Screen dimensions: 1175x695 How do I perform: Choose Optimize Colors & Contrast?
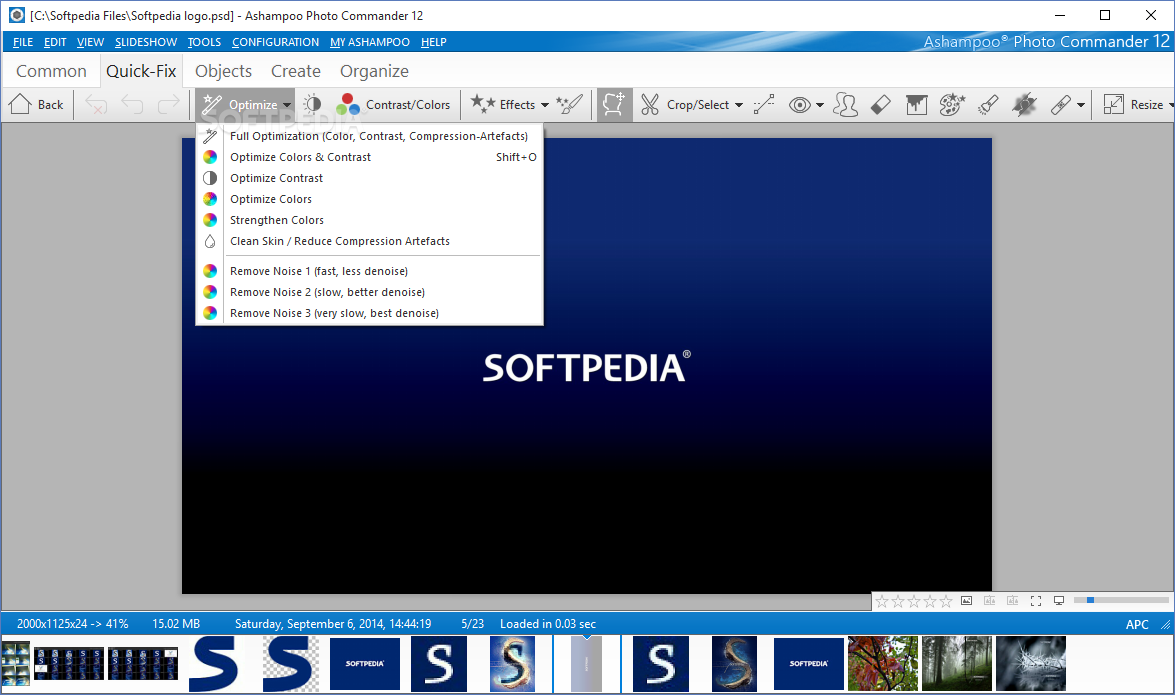pyautogui.click(x=369, y=157)
